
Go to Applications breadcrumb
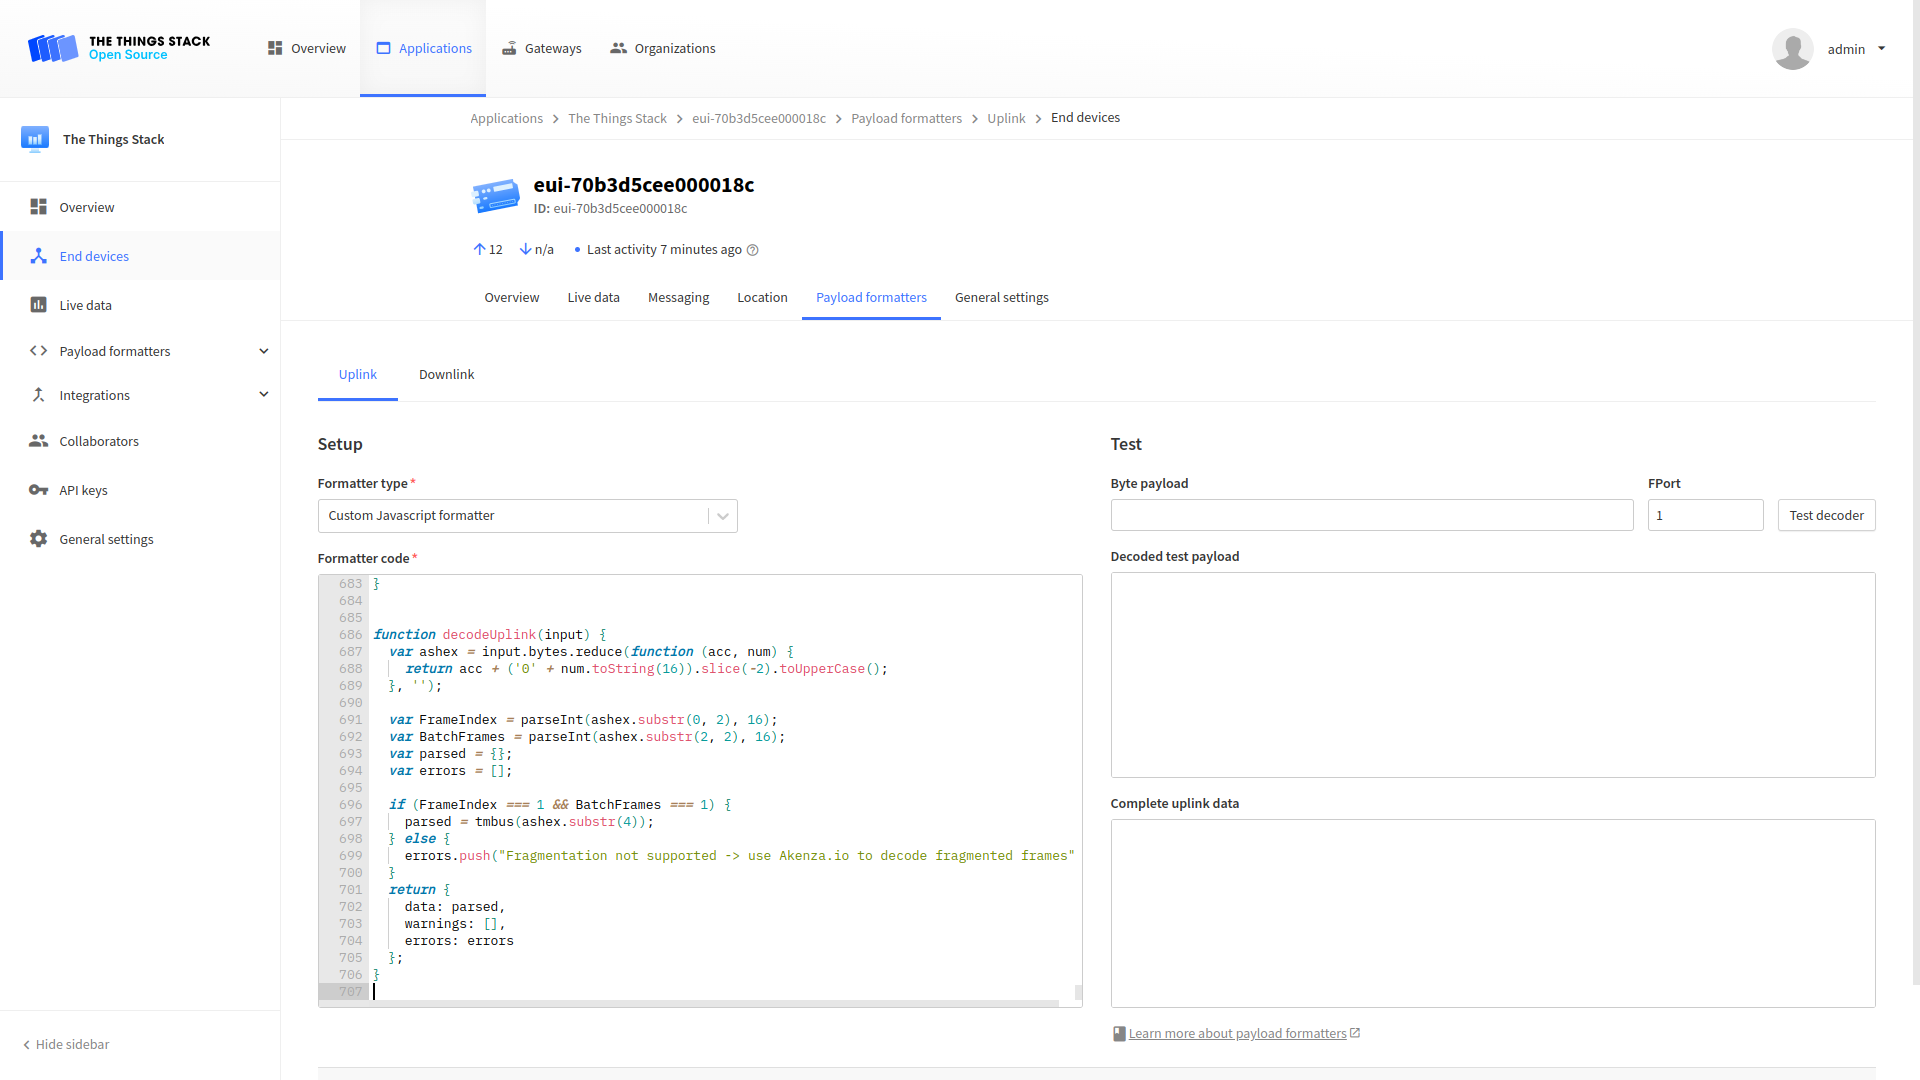506,118
